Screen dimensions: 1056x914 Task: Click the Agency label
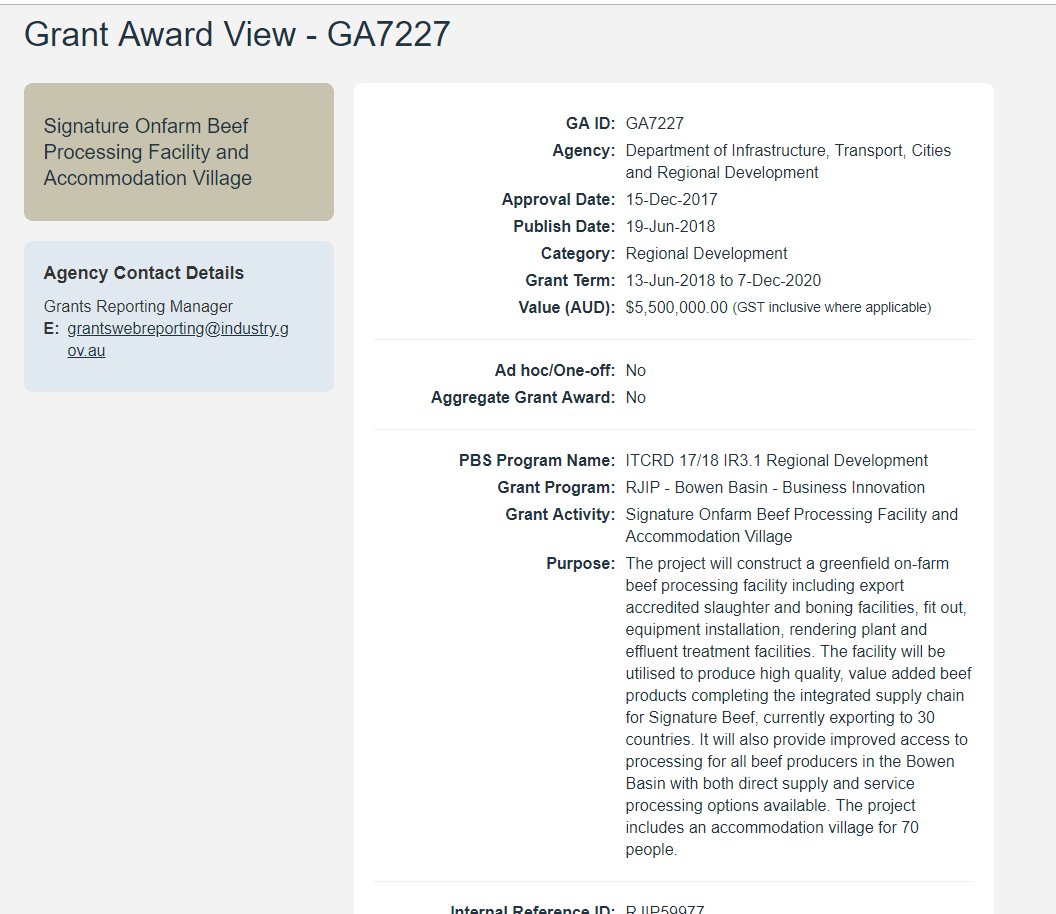coord(583,151)
